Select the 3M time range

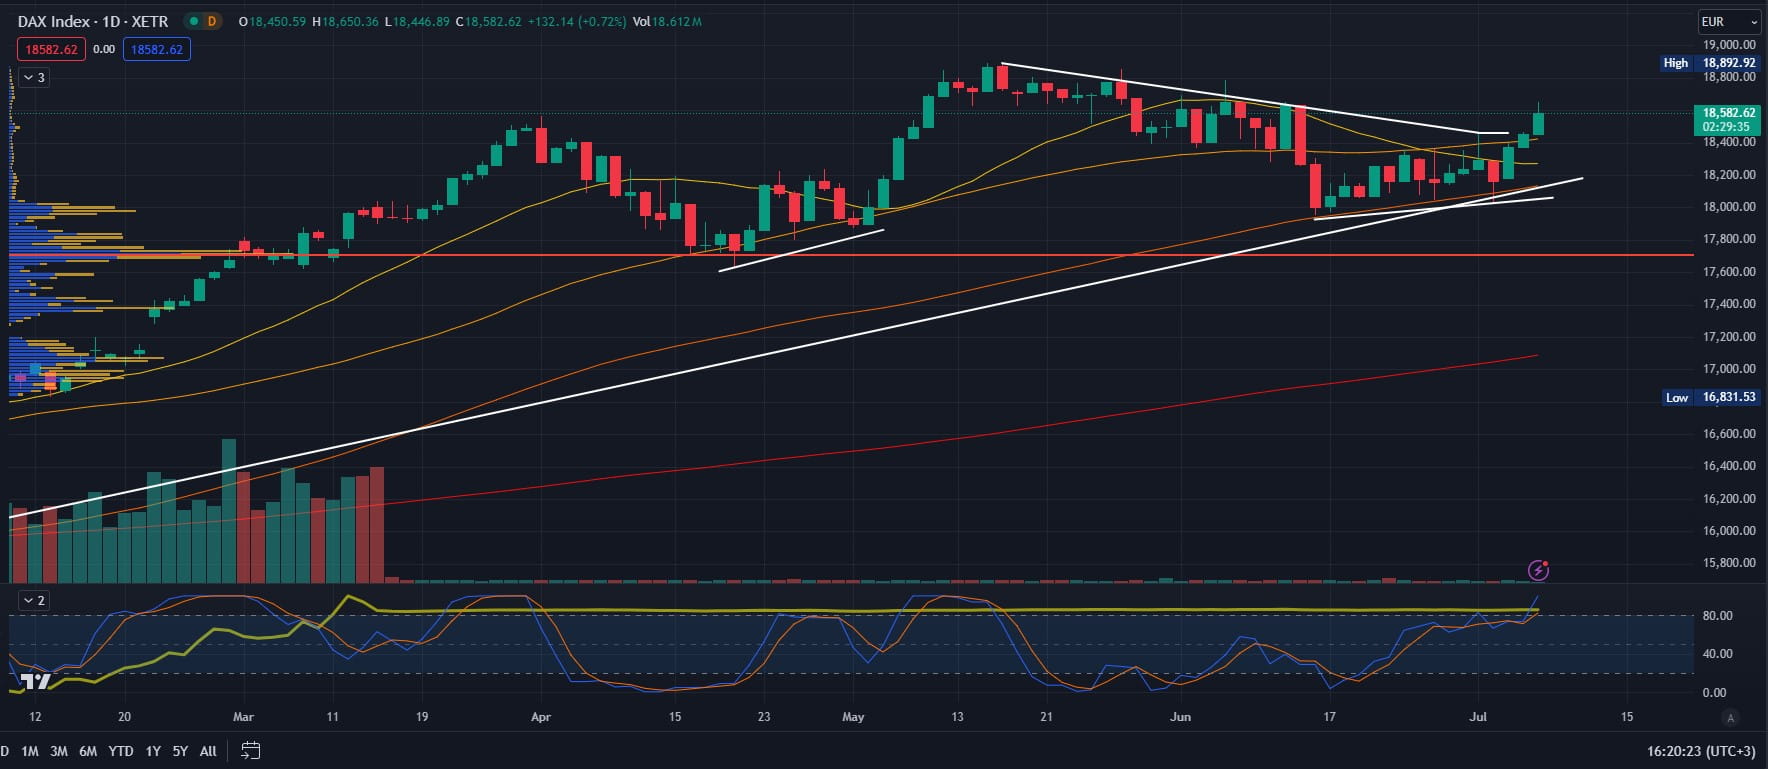(58, 750)
